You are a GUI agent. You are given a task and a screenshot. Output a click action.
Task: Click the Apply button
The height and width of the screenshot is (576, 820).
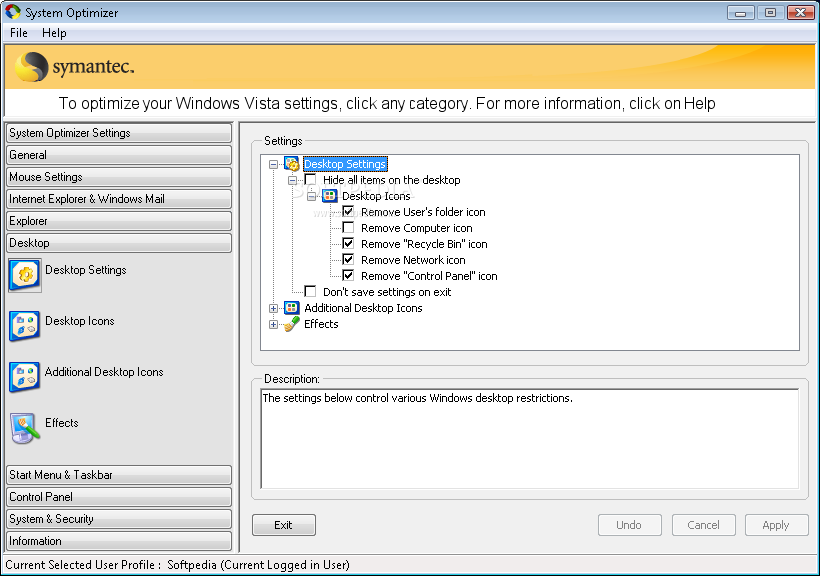click(777, 525)
